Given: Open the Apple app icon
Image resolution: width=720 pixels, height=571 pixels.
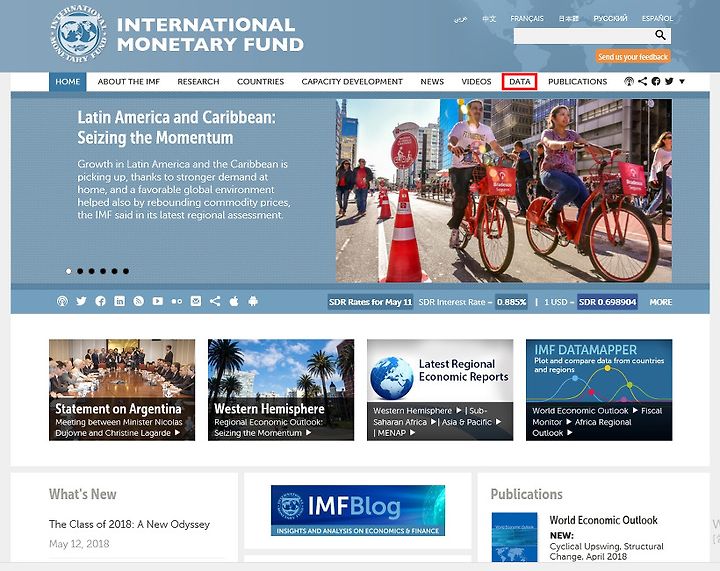Looking at the screenshot, I should pos(234,301).
